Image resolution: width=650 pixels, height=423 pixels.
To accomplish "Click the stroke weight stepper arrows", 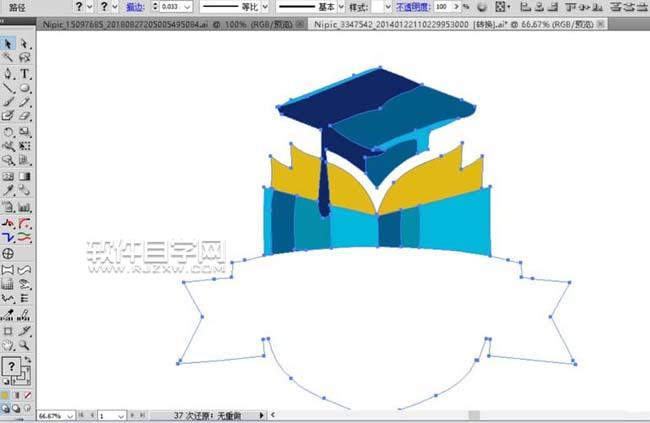I will [x=155, y=7].
